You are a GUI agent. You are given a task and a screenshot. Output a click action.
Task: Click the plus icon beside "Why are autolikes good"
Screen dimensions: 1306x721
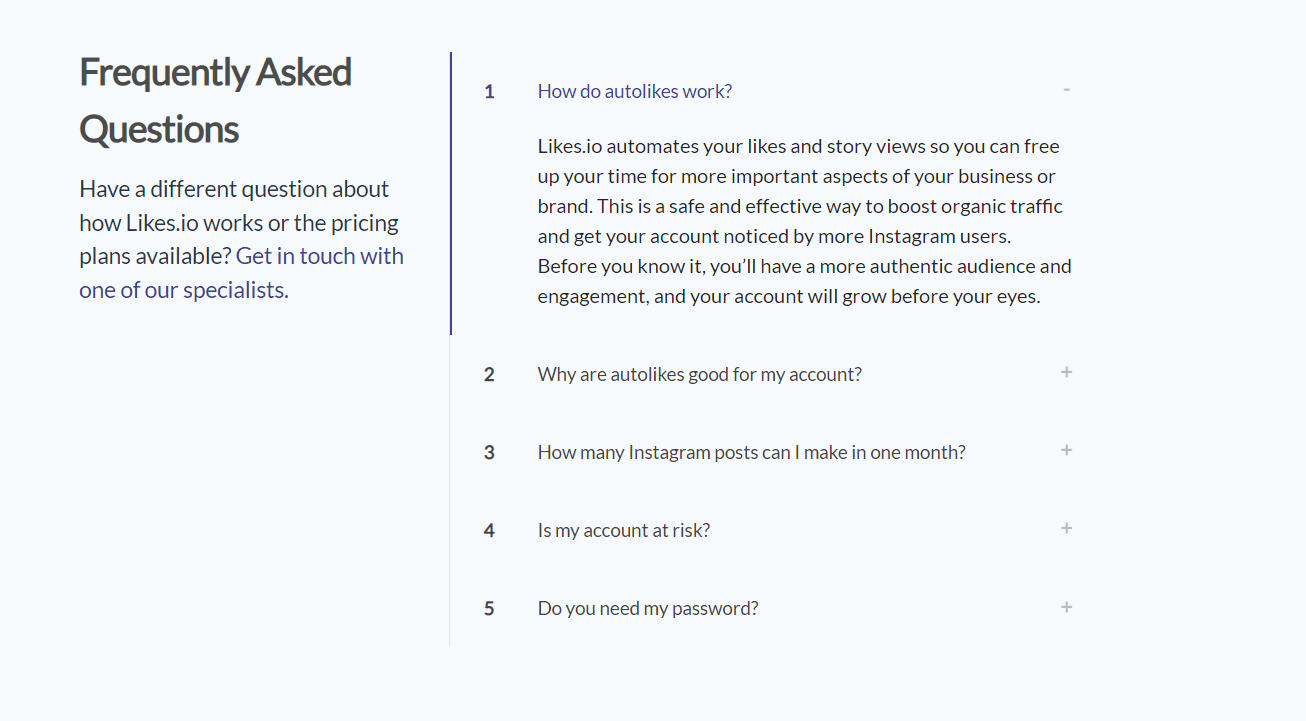(x=1067, y=372)
